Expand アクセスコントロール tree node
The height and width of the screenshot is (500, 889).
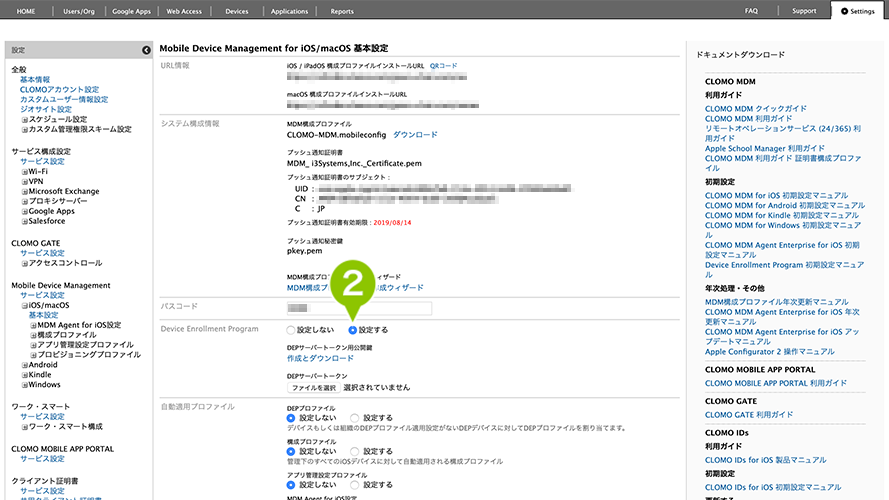point(25,264)
